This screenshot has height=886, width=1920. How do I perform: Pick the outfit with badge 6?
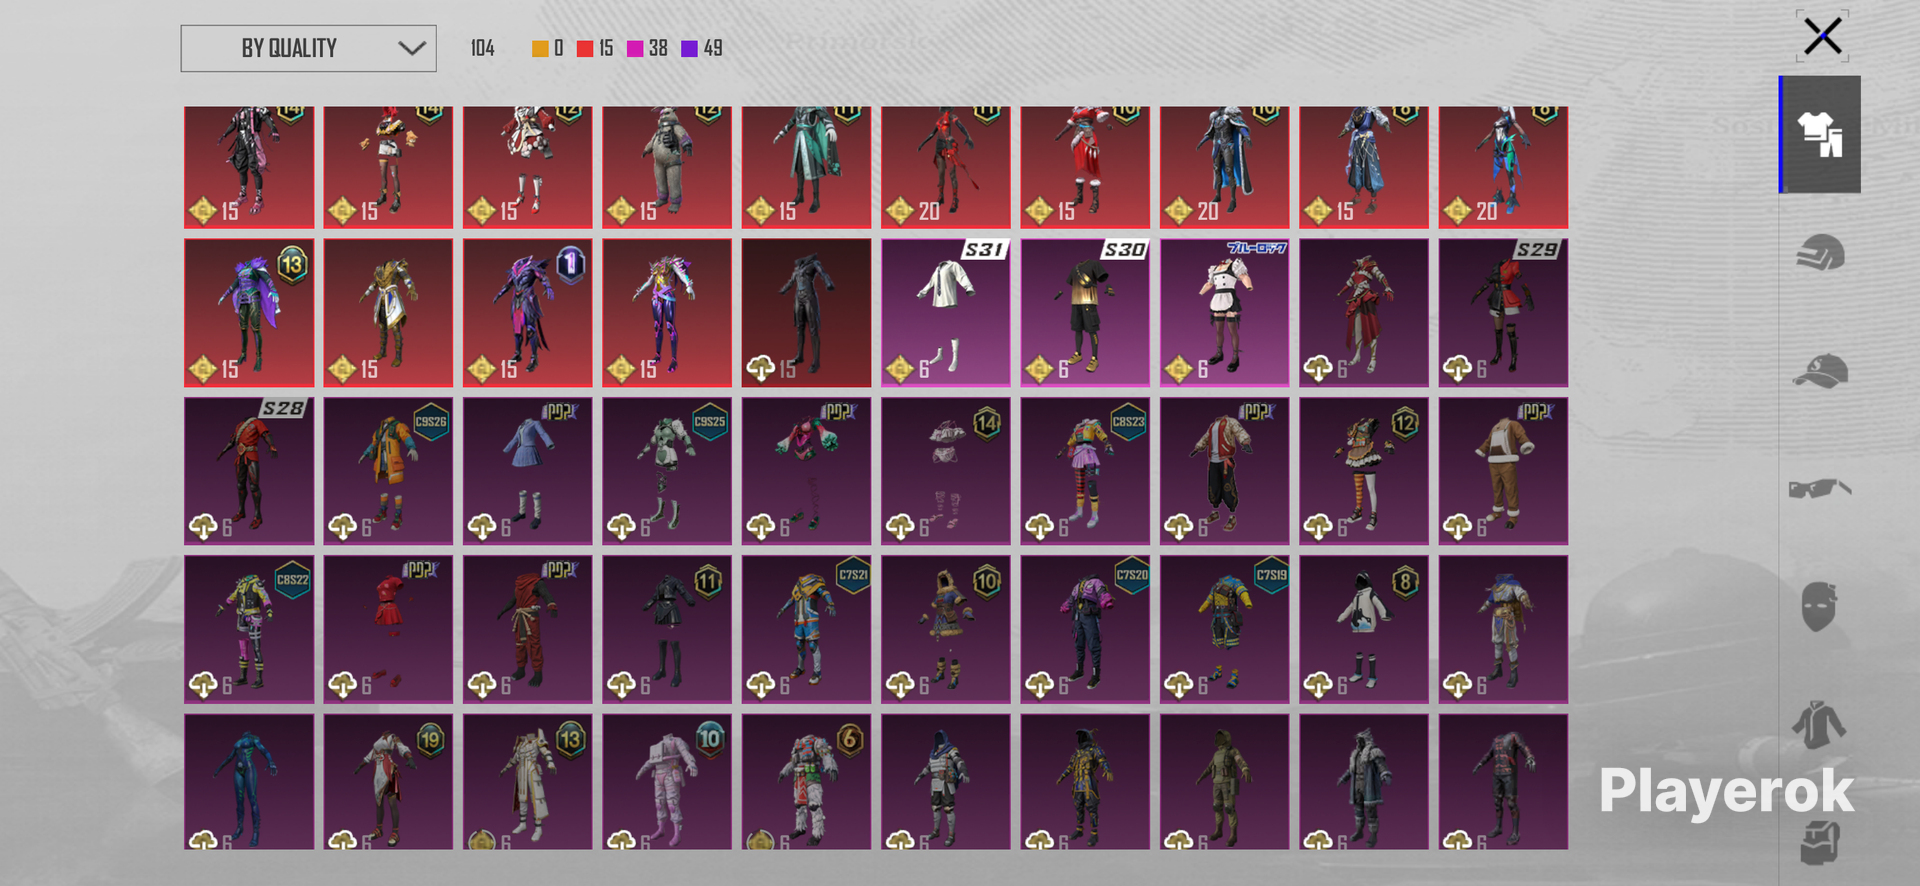pos(806,781)
